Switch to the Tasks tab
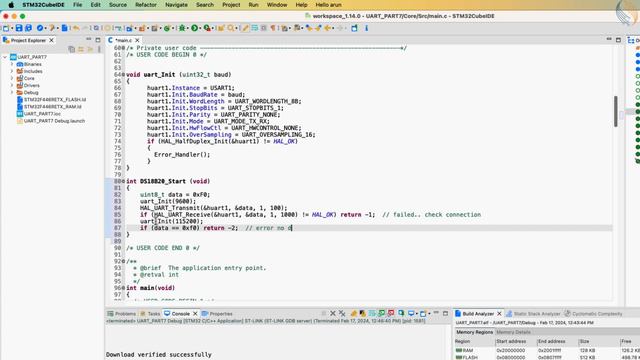Image resolution: width=640 pixels, height=360 pixels. click(150, 313)
